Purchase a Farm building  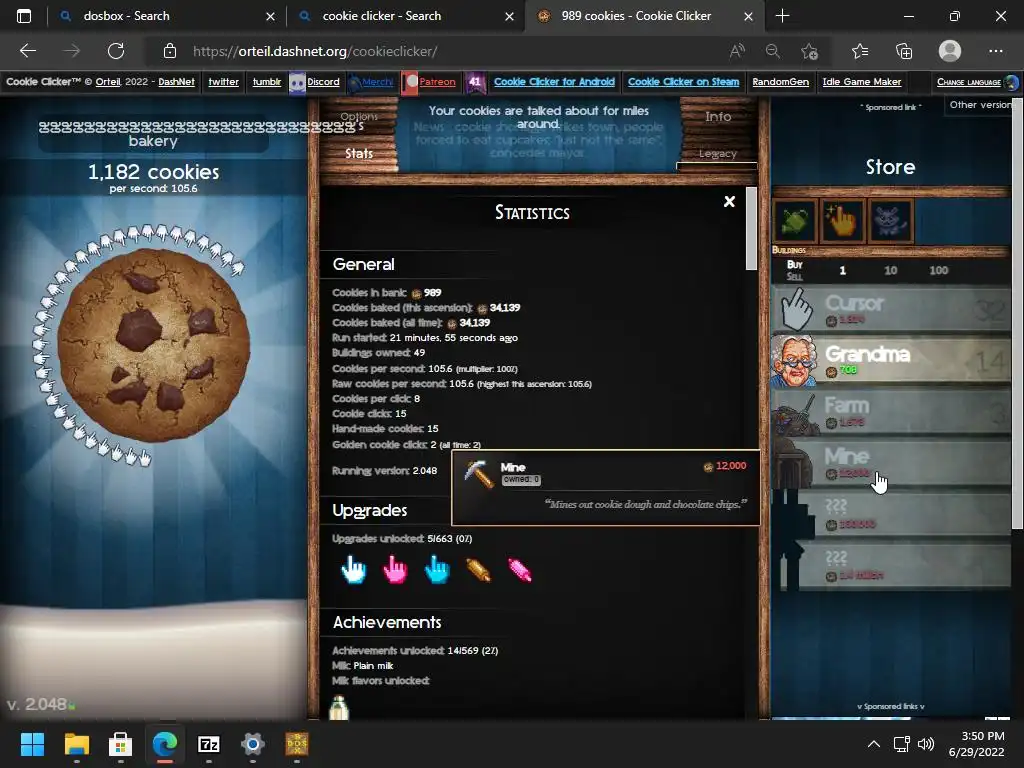coord(891,412)
